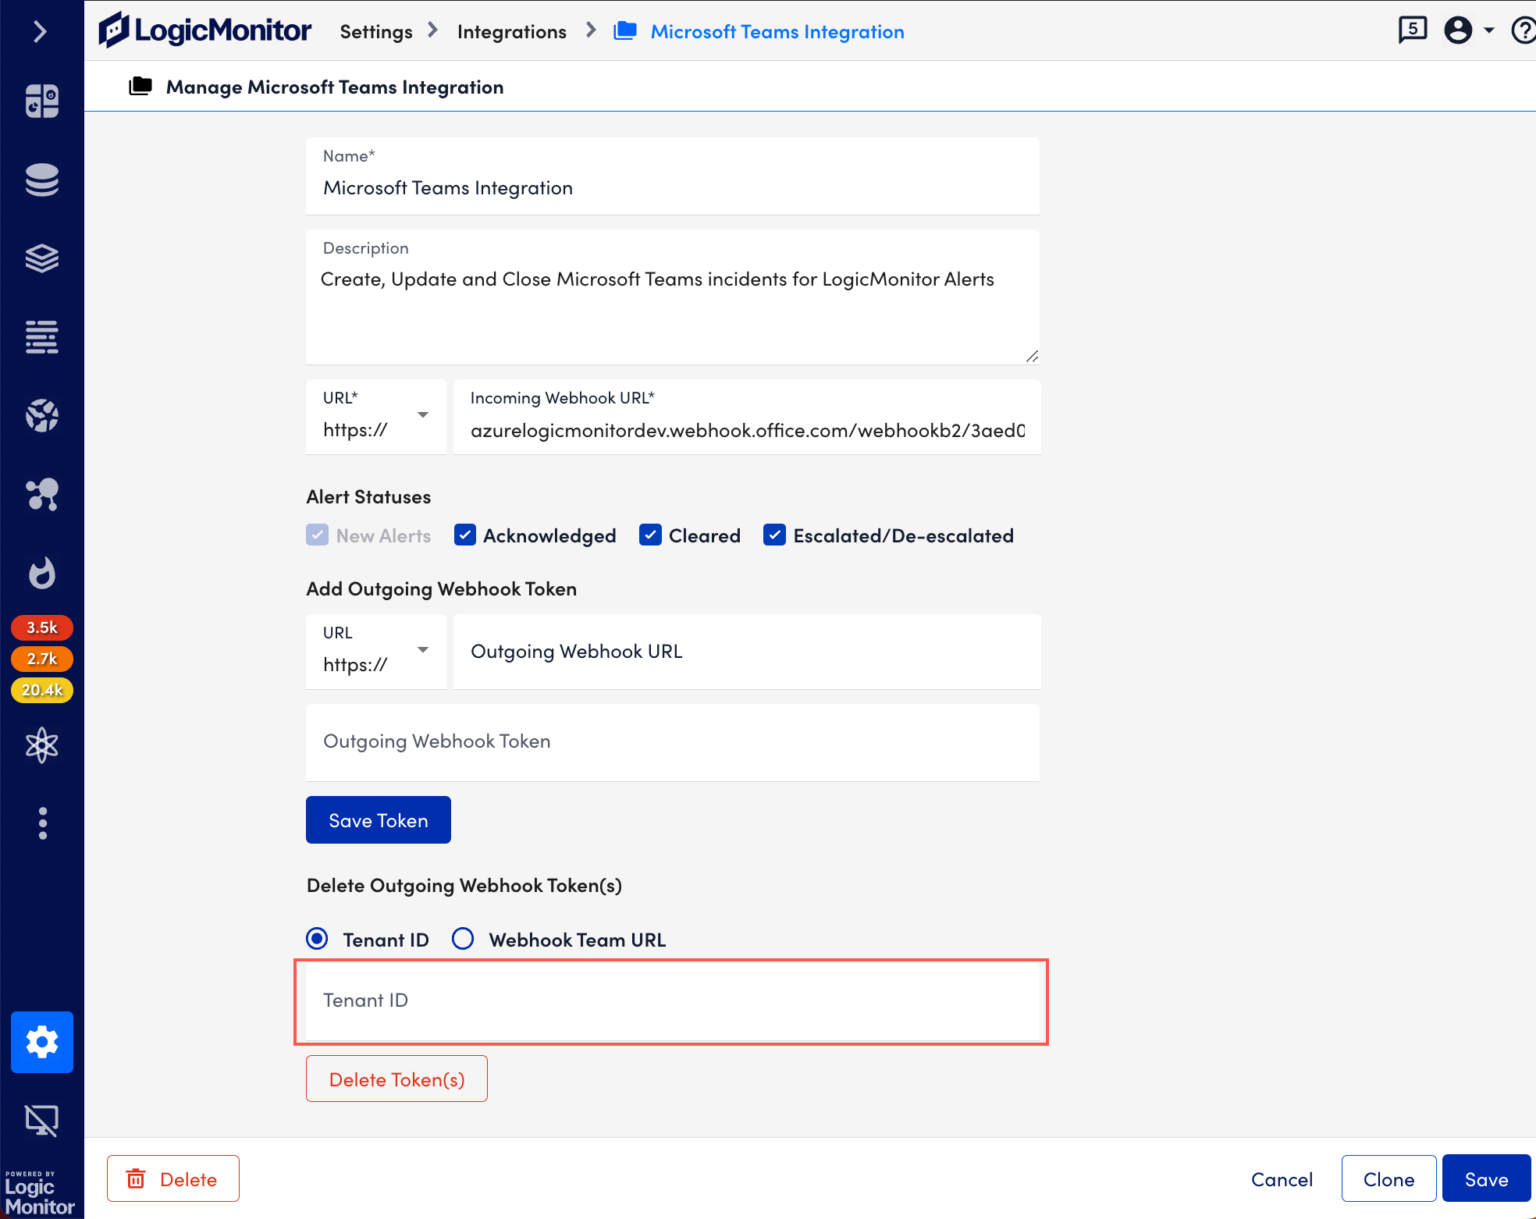Open the Logs section from the sidebar
Screen dimensions: 1536x1219
point(41,337)
